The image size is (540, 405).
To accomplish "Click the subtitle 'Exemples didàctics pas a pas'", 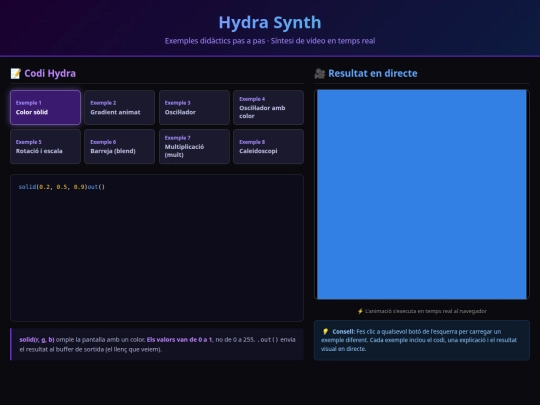I will [x=215, y=41].
